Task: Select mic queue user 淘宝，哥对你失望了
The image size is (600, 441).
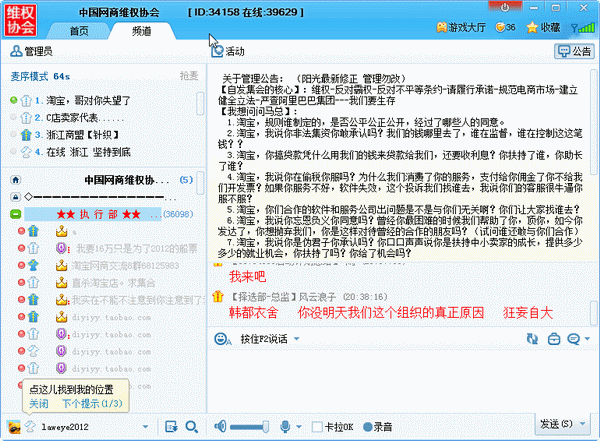Action: tap(88, 101)
